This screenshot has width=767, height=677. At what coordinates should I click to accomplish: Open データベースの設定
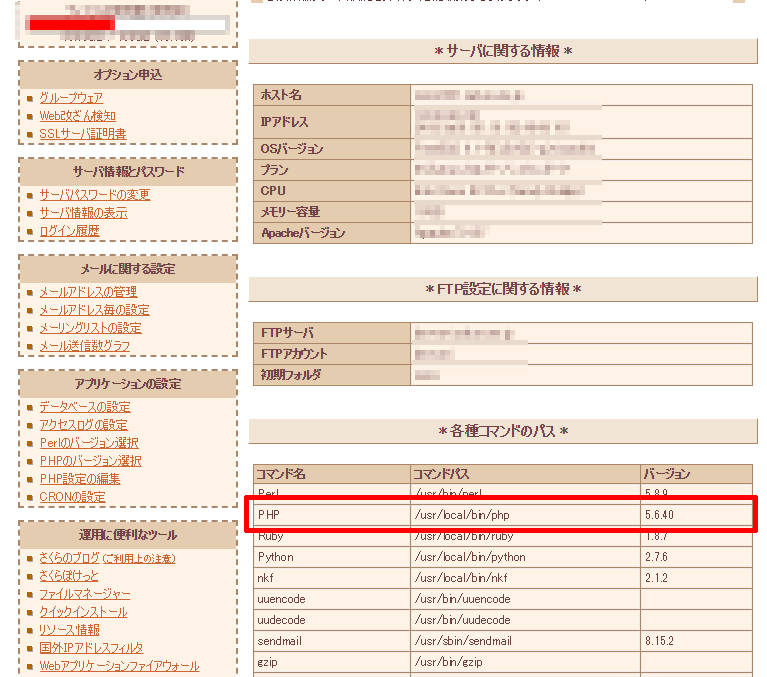coord(84,407)
